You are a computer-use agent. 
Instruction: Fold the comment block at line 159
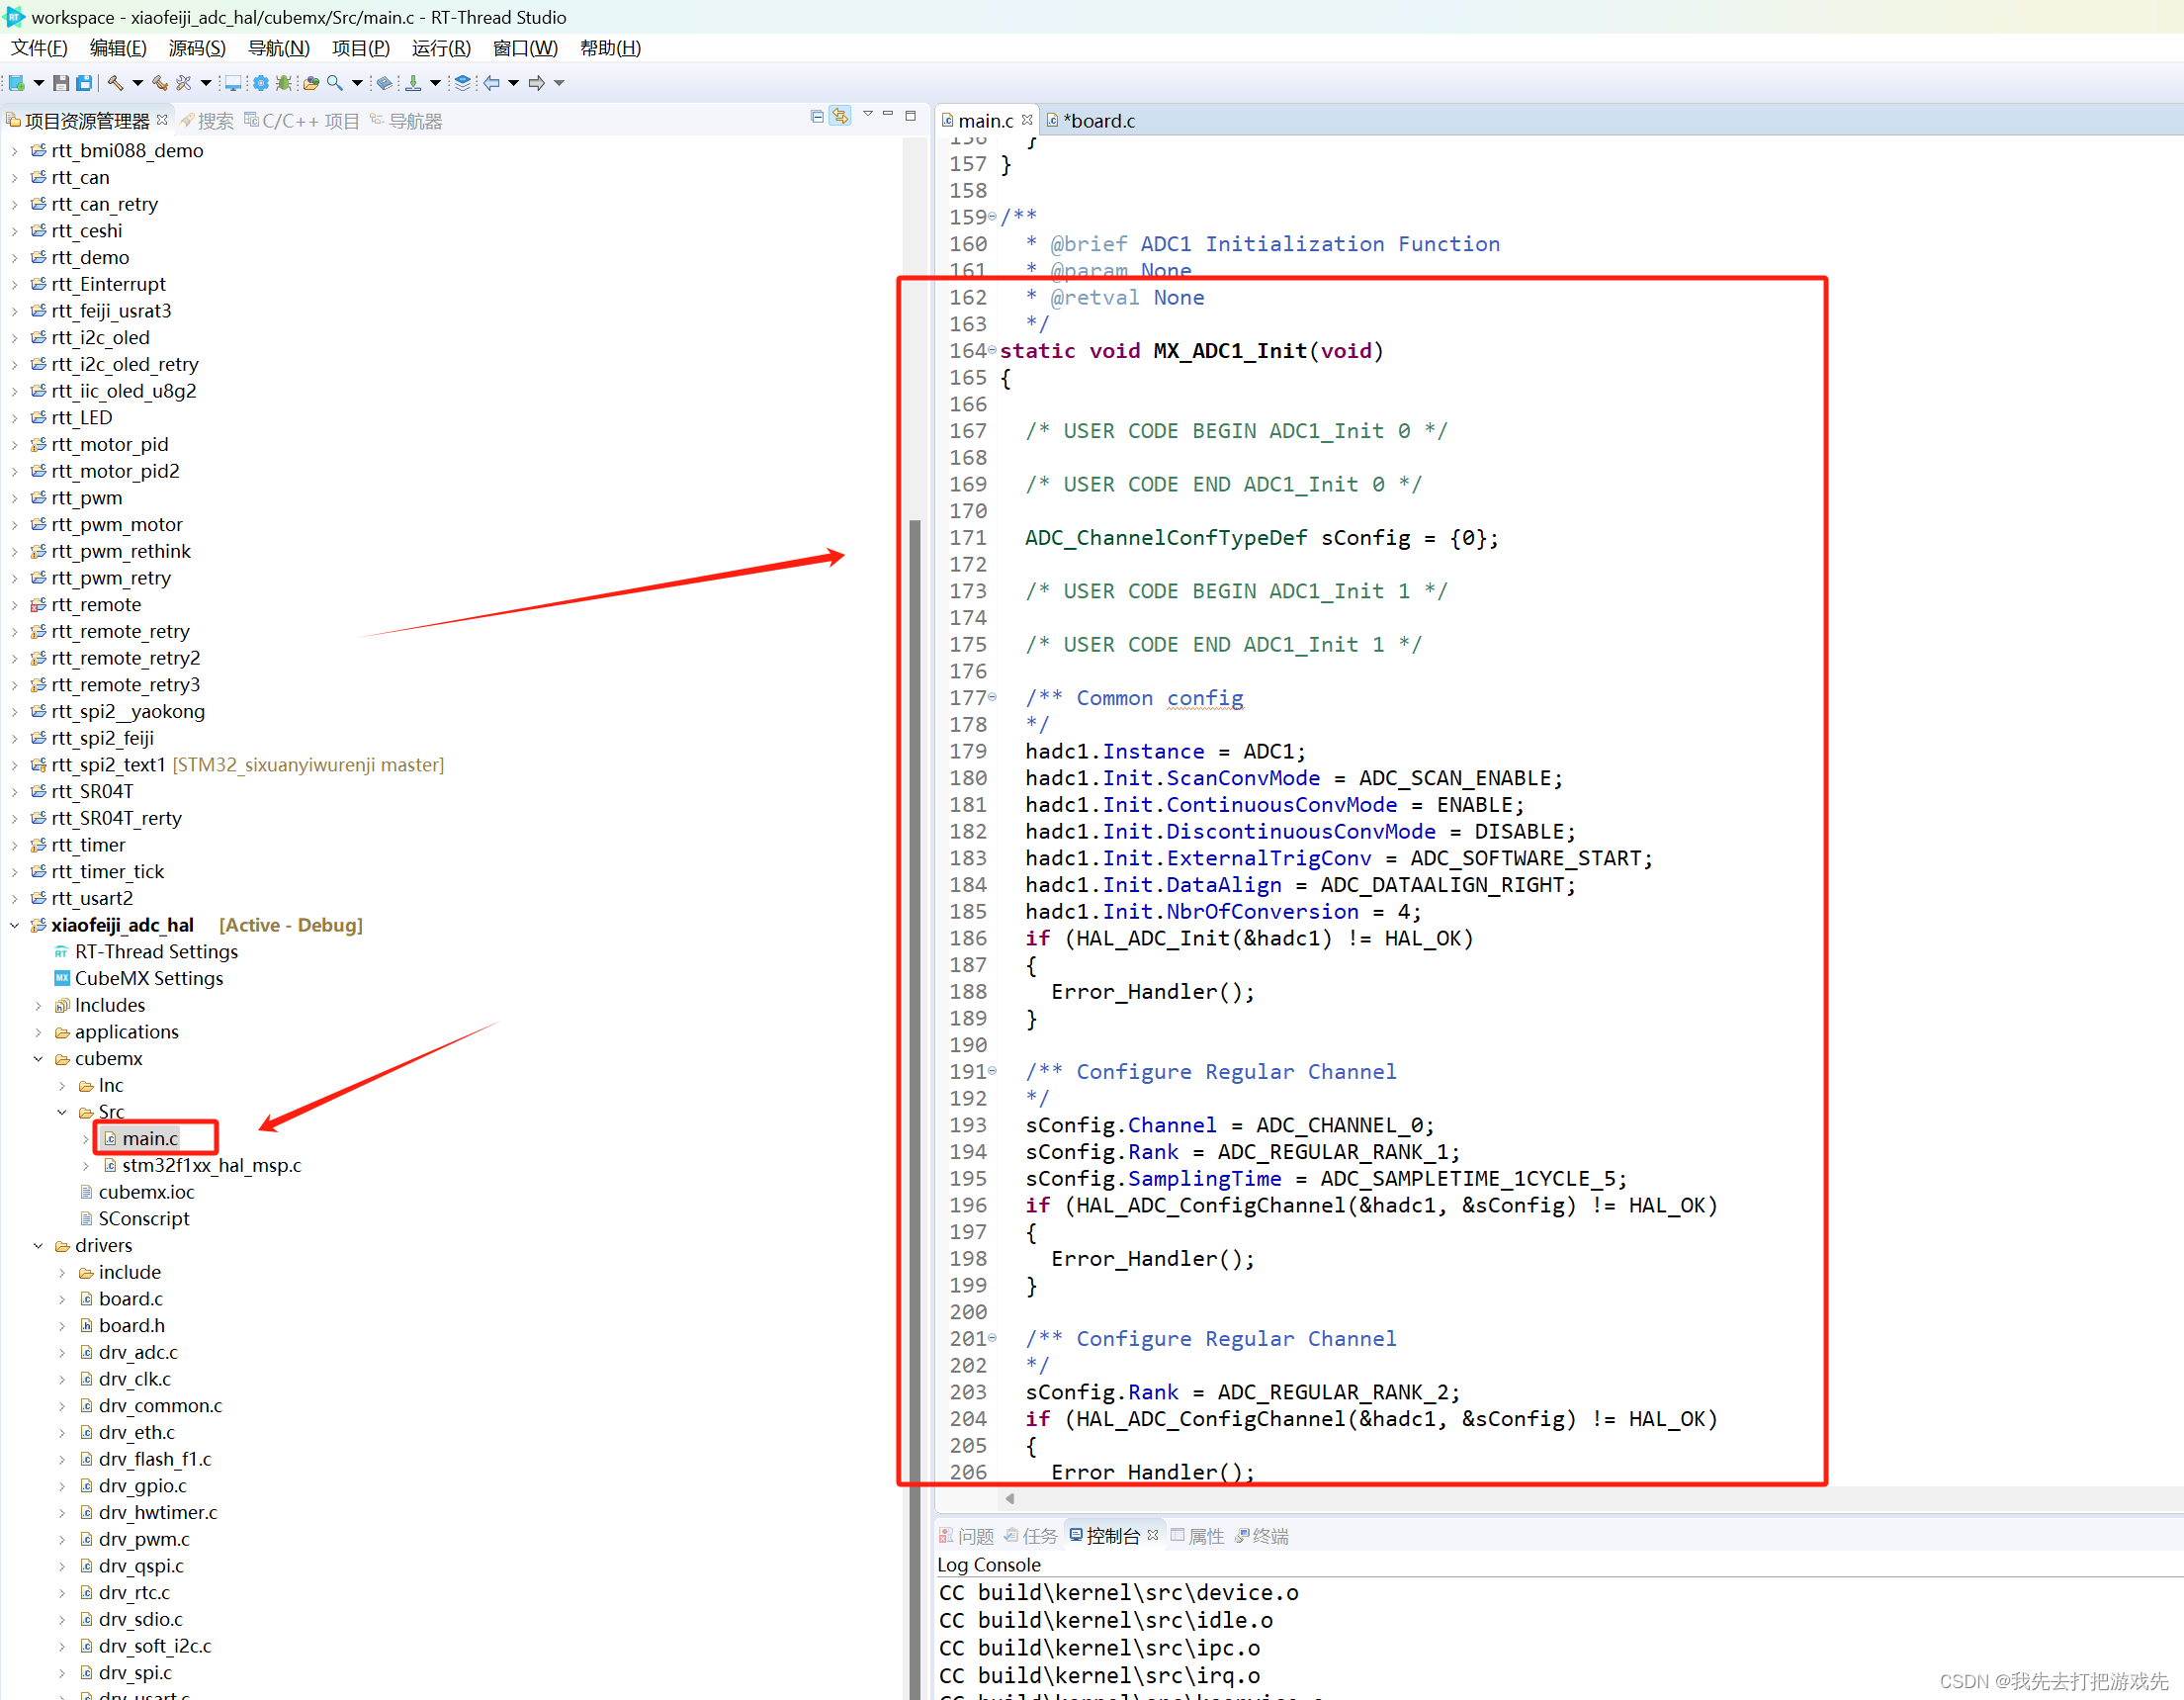click(x=992, y=216)
